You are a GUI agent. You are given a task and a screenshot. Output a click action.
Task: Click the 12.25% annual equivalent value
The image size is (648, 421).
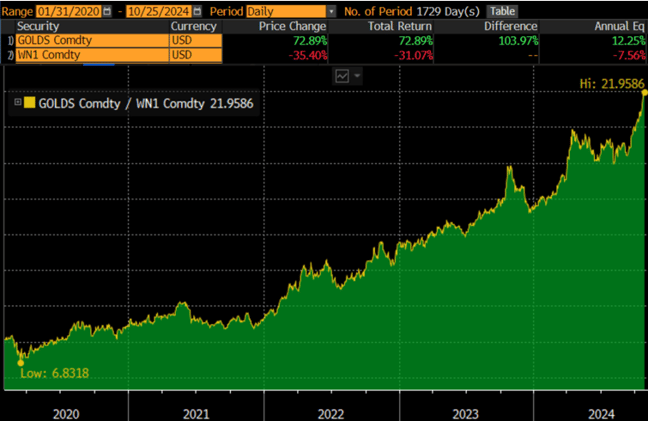coord(628,41)
